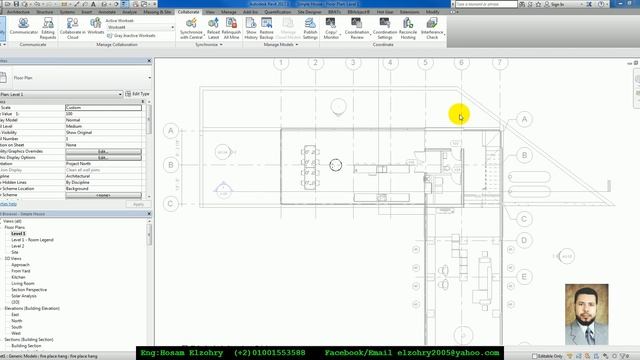Select the Building Section view

tap(27, 346)
